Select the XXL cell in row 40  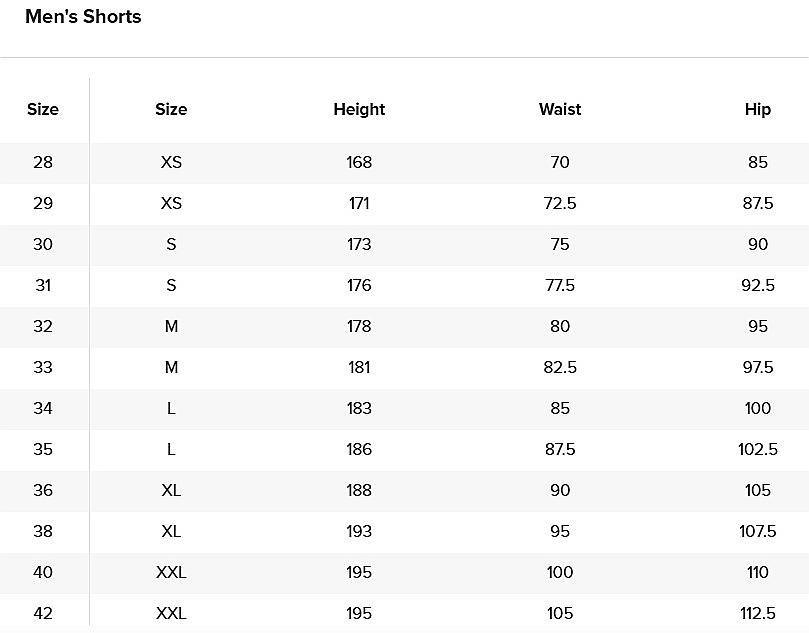[171, 572]
